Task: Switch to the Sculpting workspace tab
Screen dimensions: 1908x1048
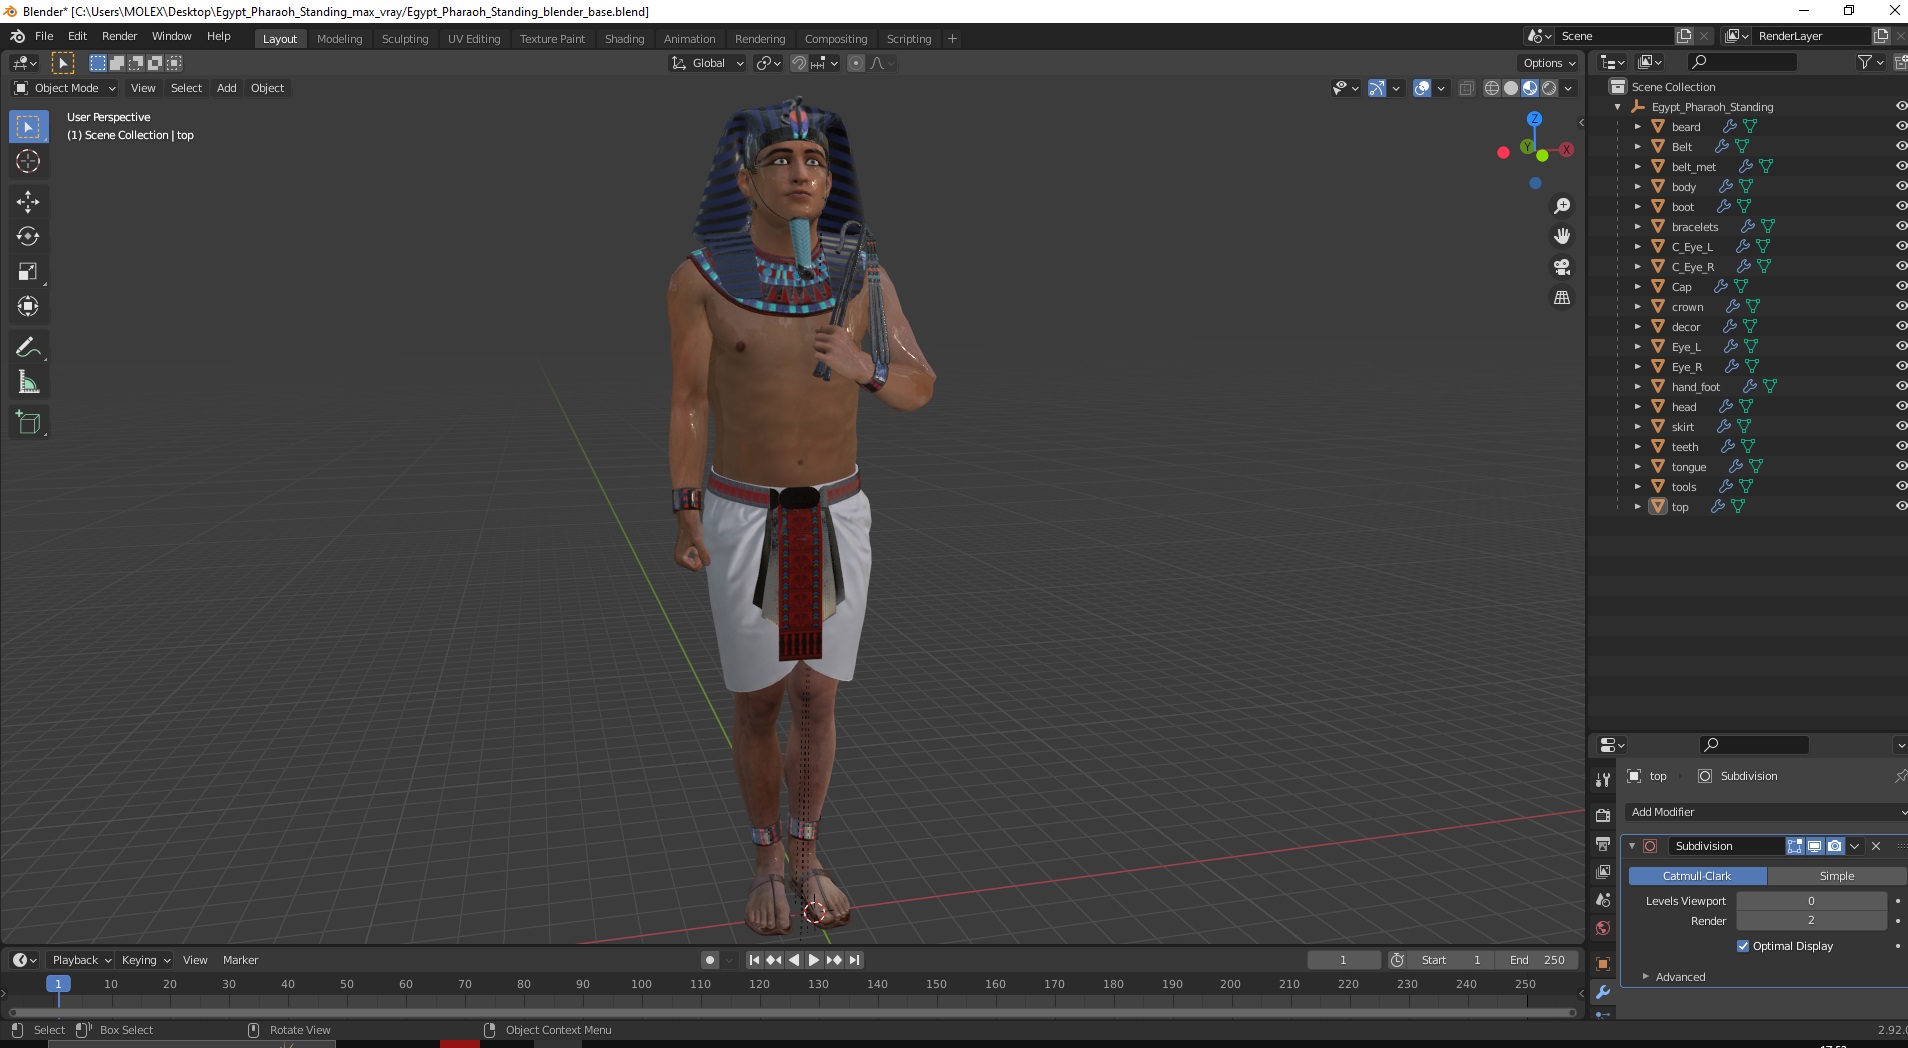Action: point(404,39)
